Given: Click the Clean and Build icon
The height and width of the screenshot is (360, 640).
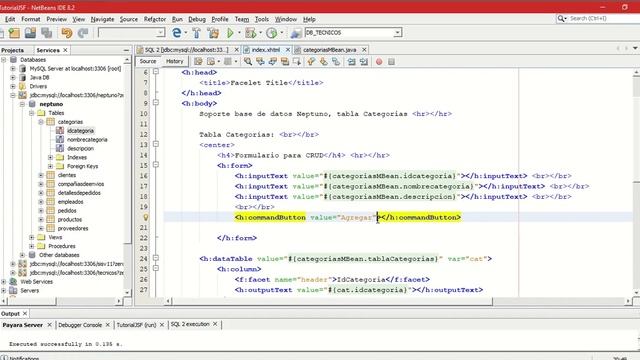Looking at the screenshot, I should [213, 33].
